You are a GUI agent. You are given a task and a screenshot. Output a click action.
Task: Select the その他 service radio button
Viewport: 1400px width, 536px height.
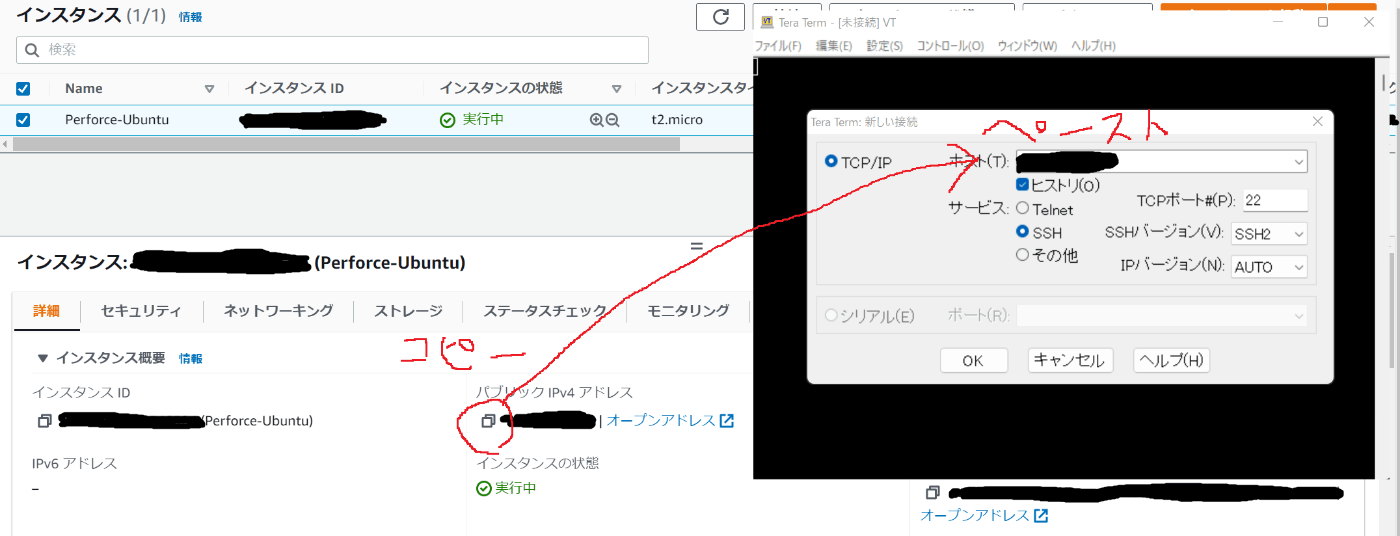[1022, 255]
